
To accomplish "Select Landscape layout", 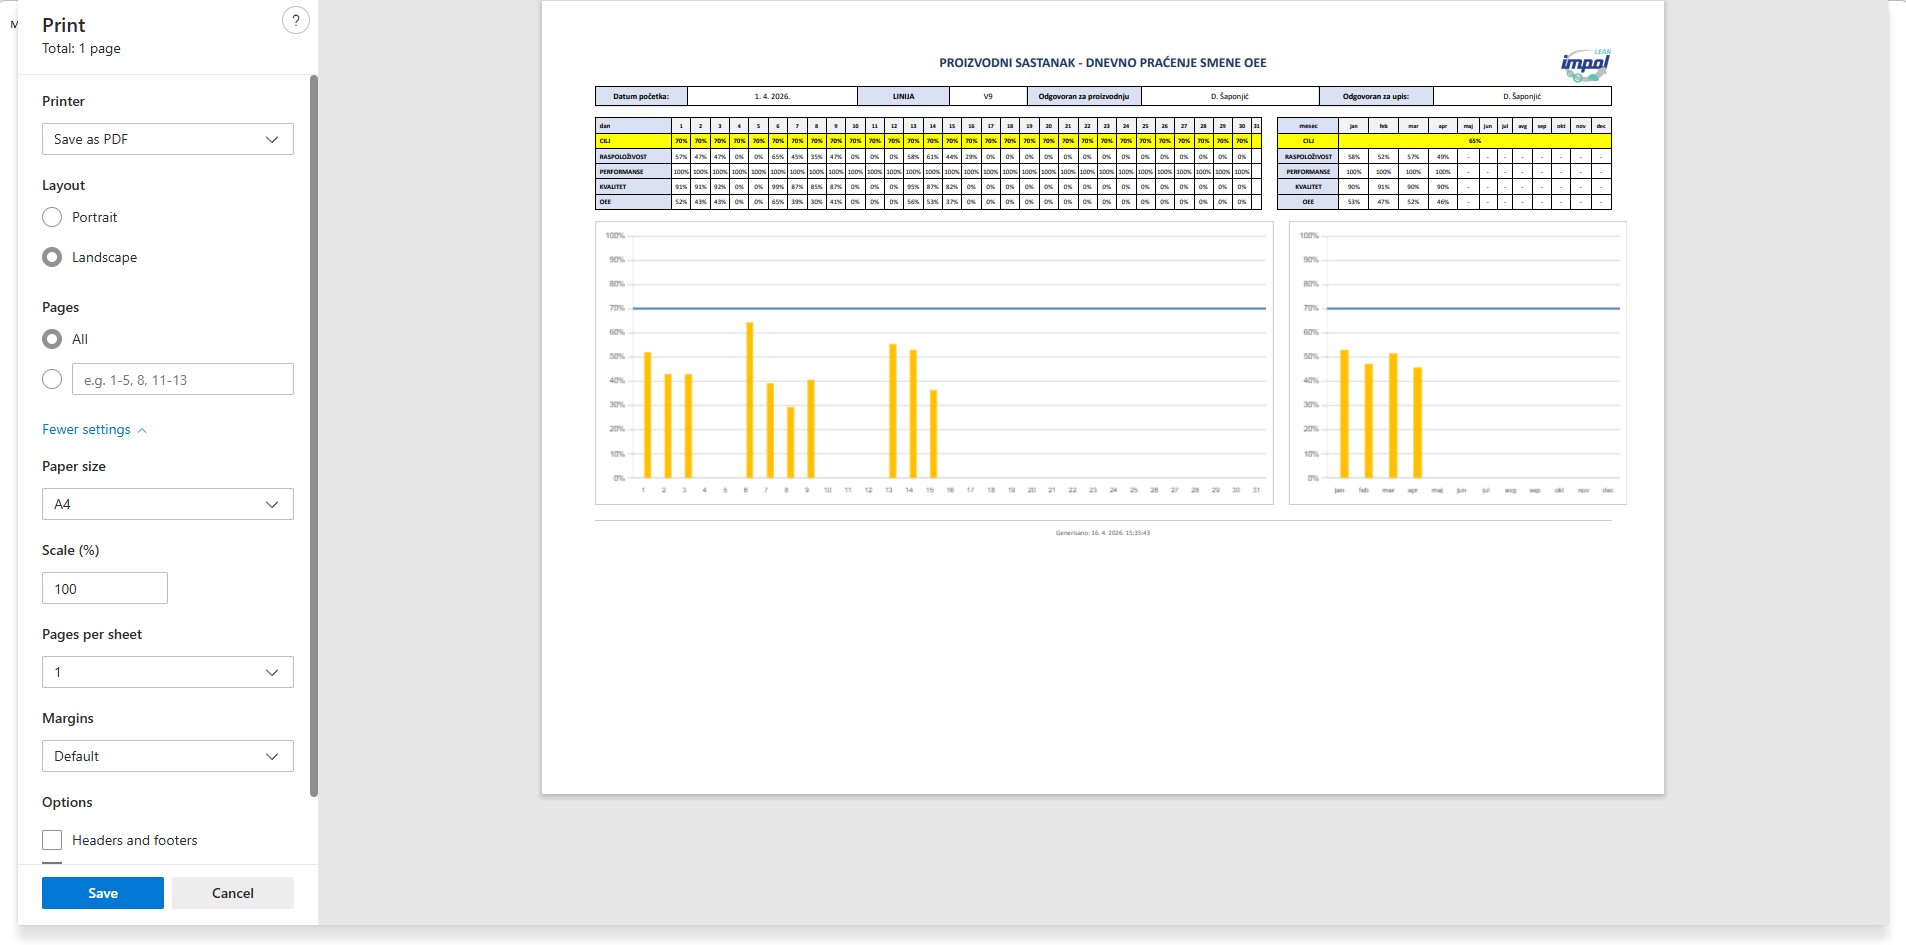I will [52, 257].
